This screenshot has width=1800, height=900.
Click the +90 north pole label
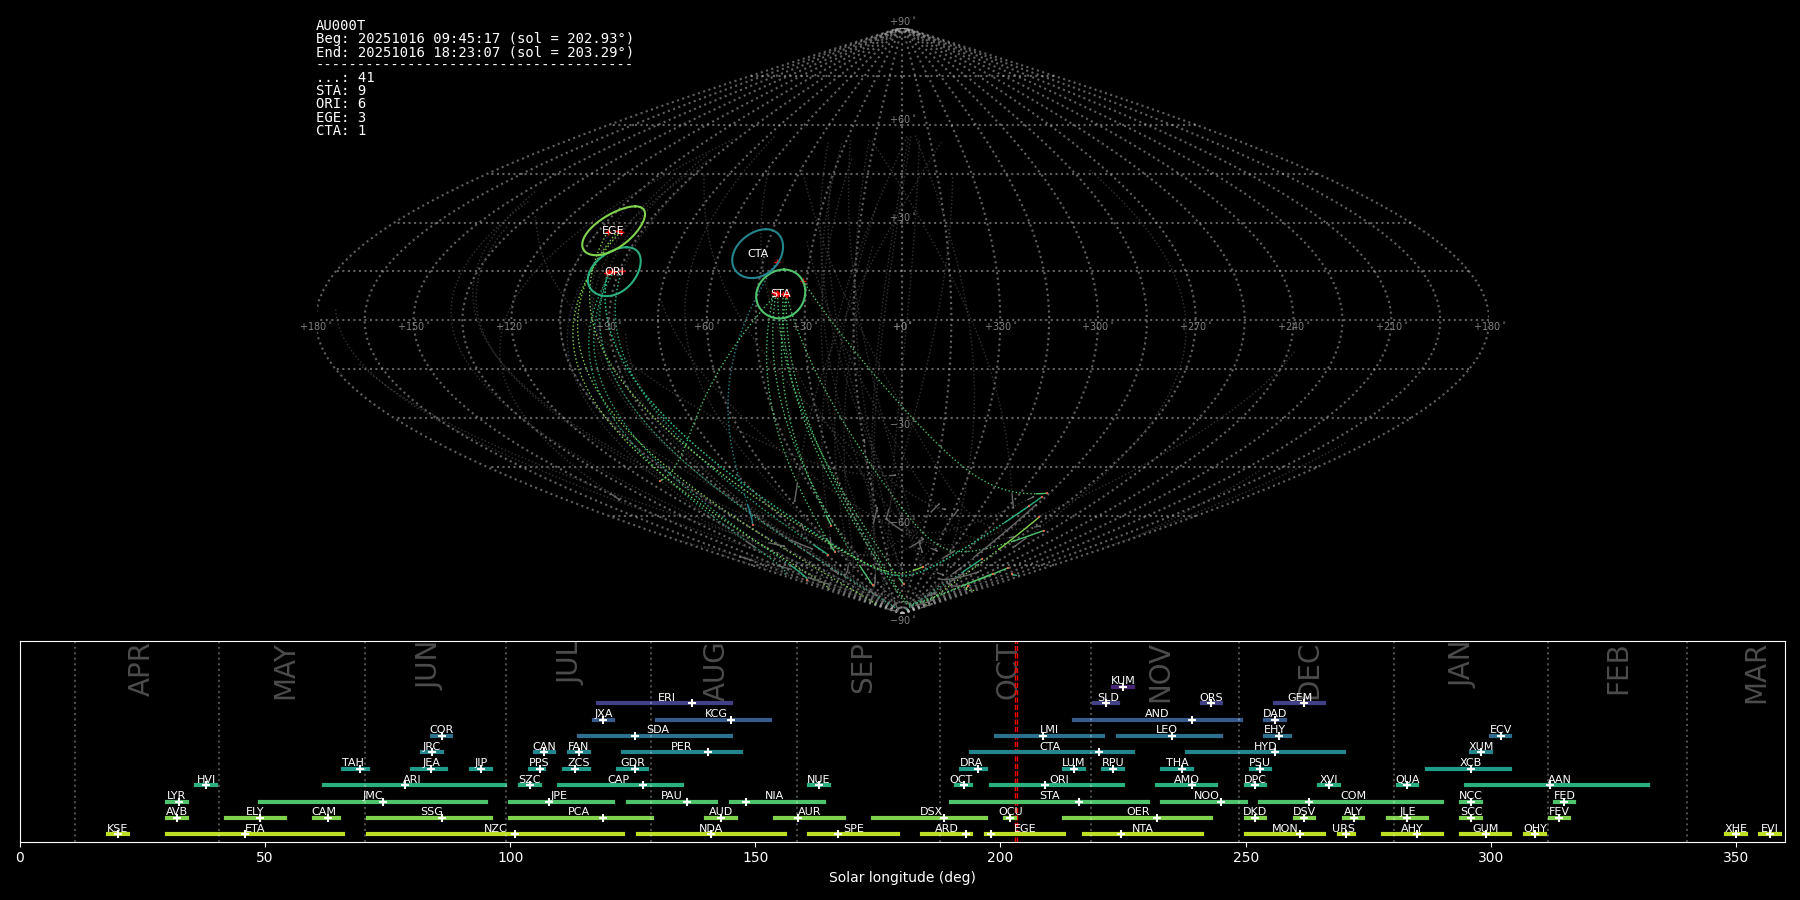(902, 22)
